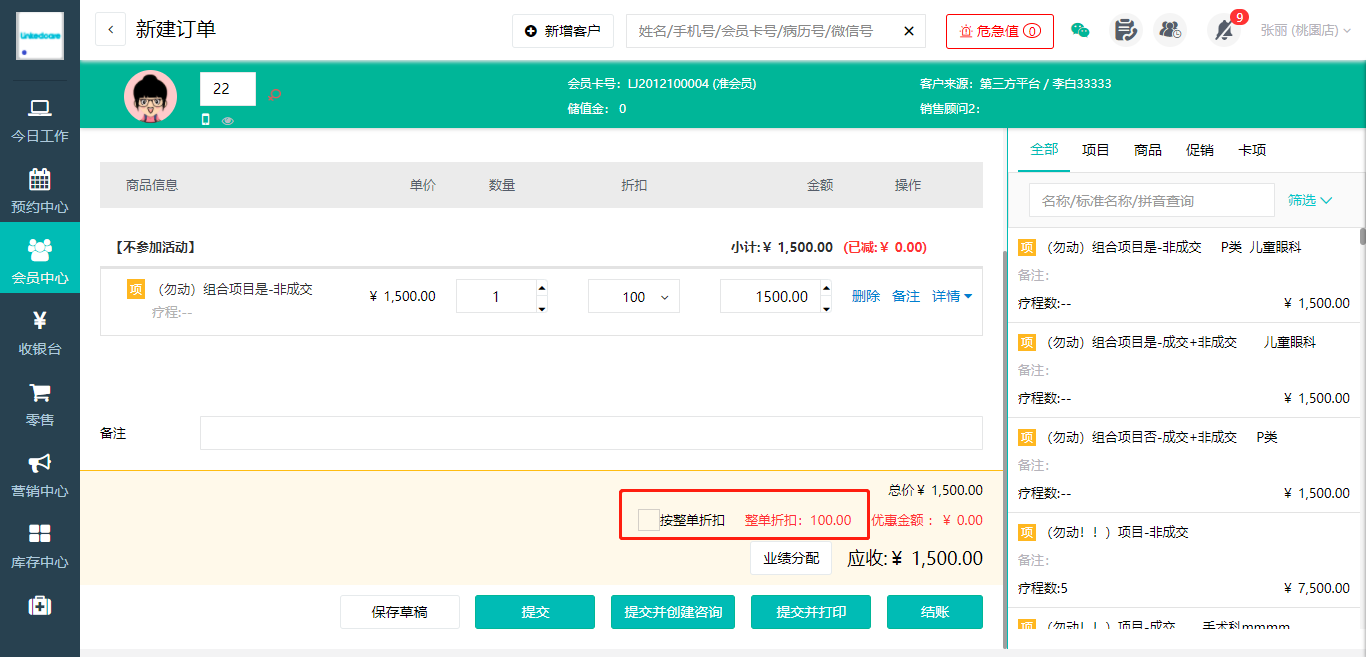Click 整单折扣：100.00 value
This screenshot has height=657, width=1366.
pyautogui.click(x=798, y=520)
